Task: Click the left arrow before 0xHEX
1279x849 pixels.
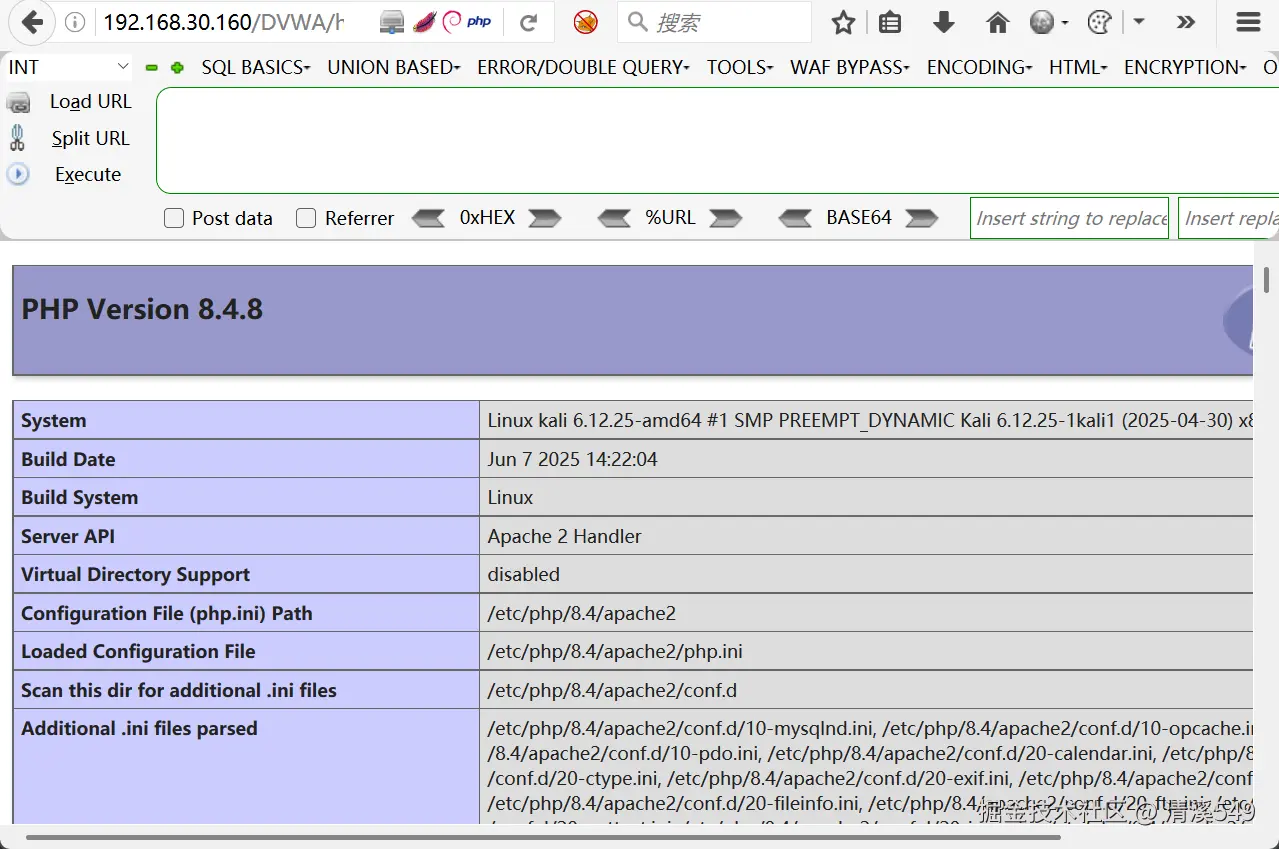Action: coord(428,218)
